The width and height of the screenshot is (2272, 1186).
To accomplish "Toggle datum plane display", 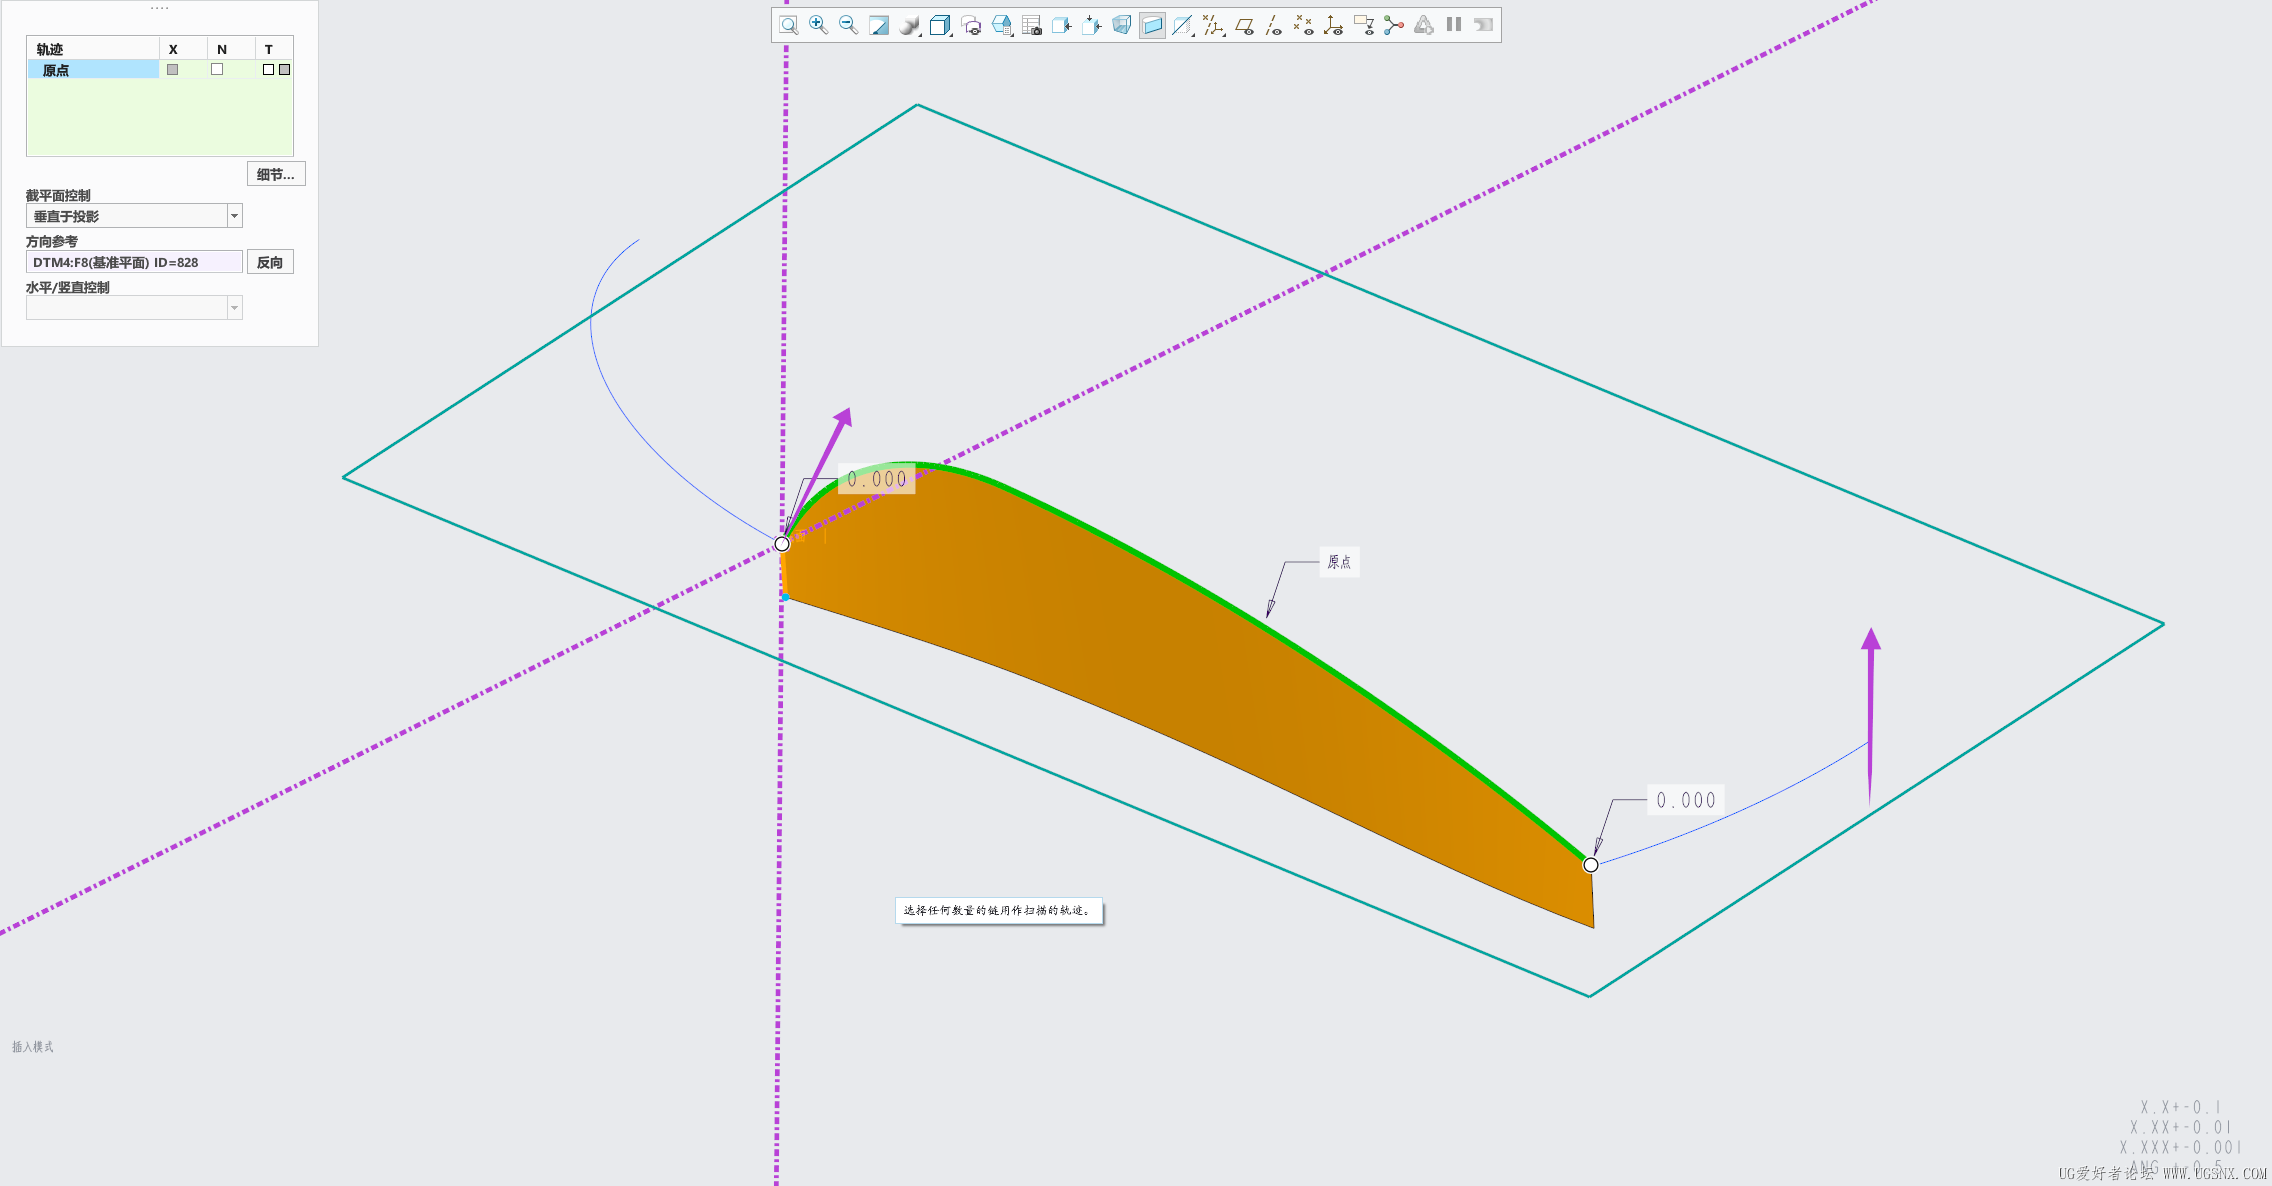I will (1244, 25).
